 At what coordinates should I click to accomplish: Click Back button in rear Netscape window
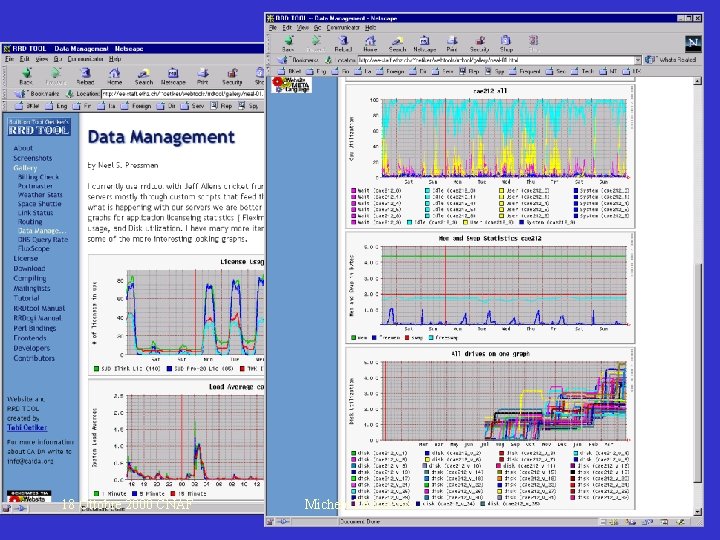[26, 76]
